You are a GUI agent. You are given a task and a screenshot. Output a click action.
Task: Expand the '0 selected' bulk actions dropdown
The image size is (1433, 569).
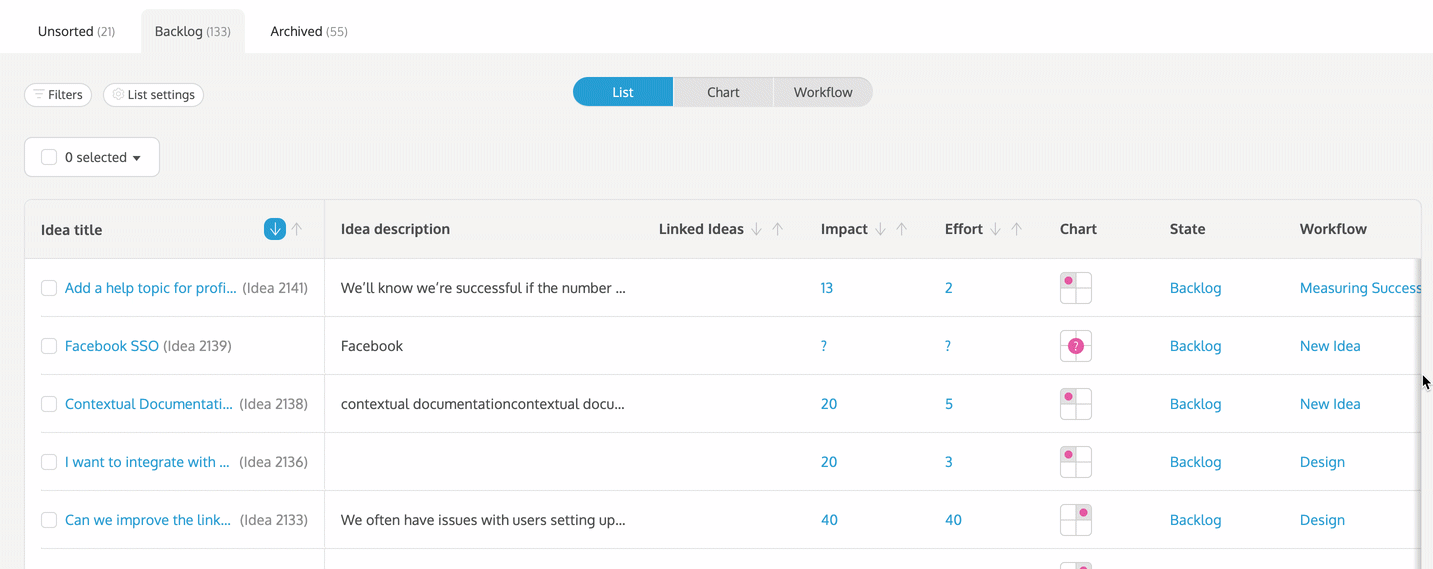pos(136,158)
